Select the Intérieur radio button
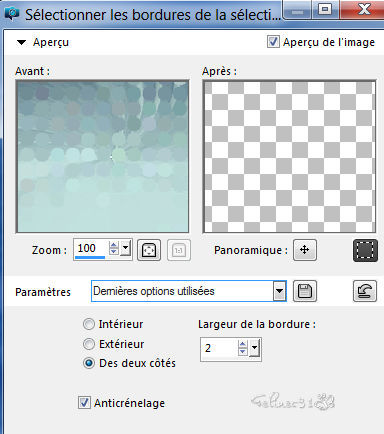This screenshot has width=384, height=434. coord(89,324)
